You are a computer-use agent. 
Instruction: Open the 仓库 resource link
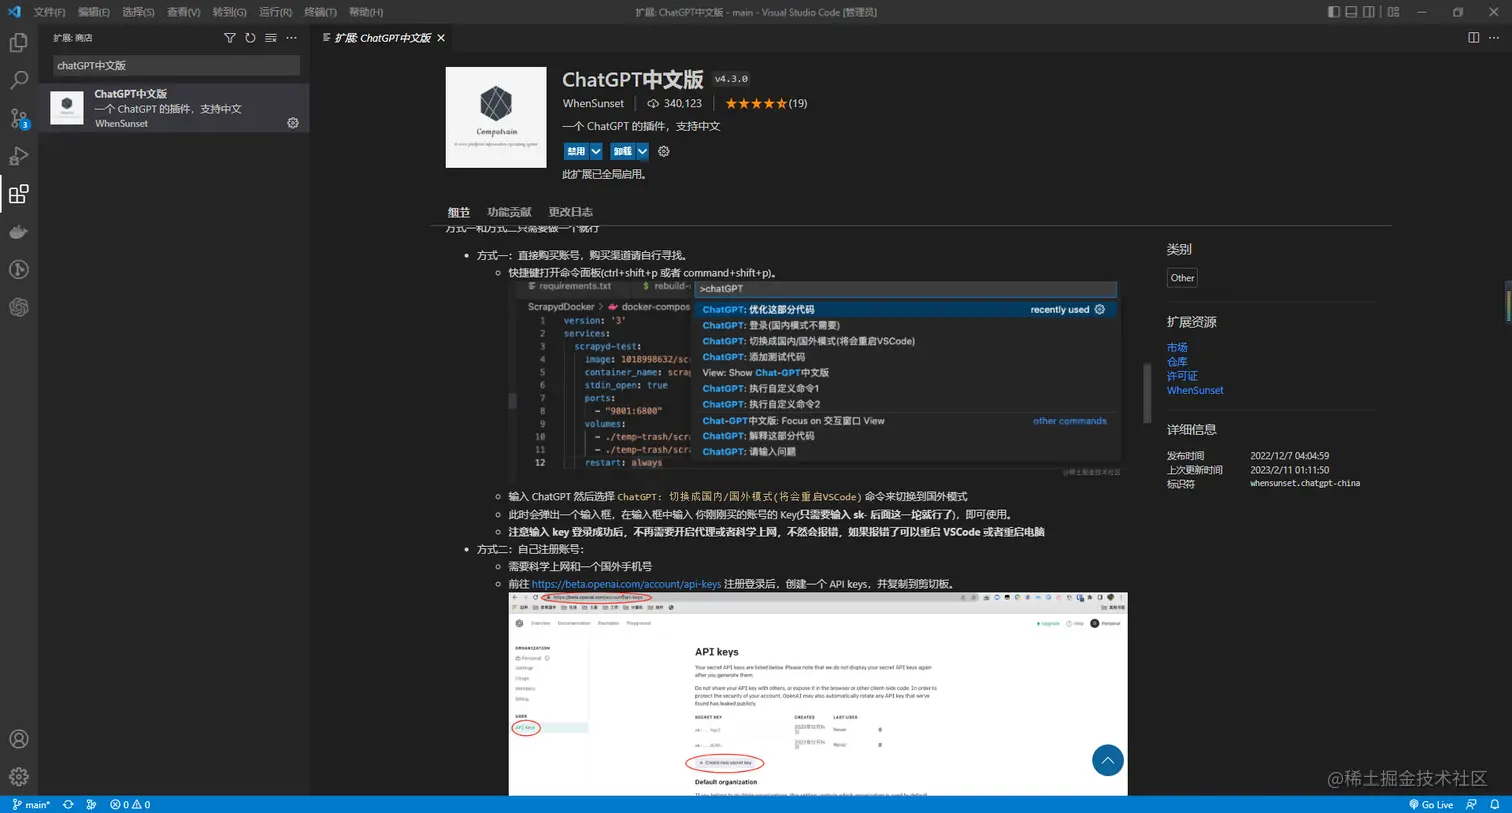pyautogui.click(x=1177, y=362)
